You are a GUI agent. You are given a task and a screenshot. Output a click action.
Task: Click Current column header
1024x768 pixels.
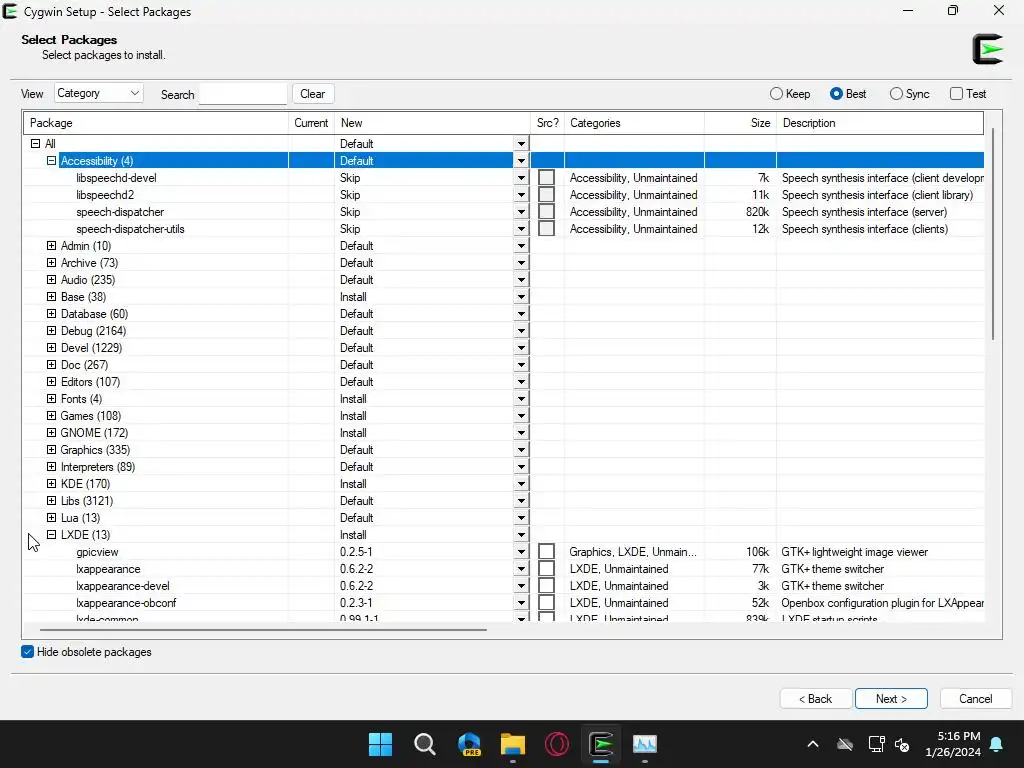click(311, 123)
